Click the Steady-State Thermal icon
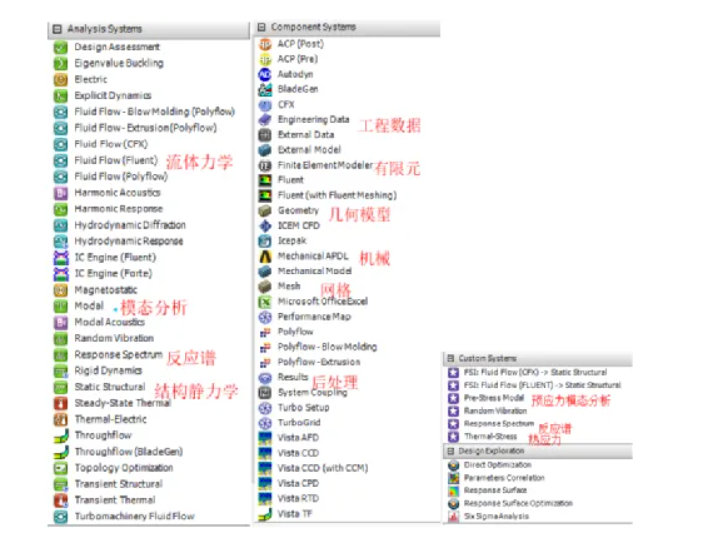Screen dimensions: 715x550 (x=61, y=404)
